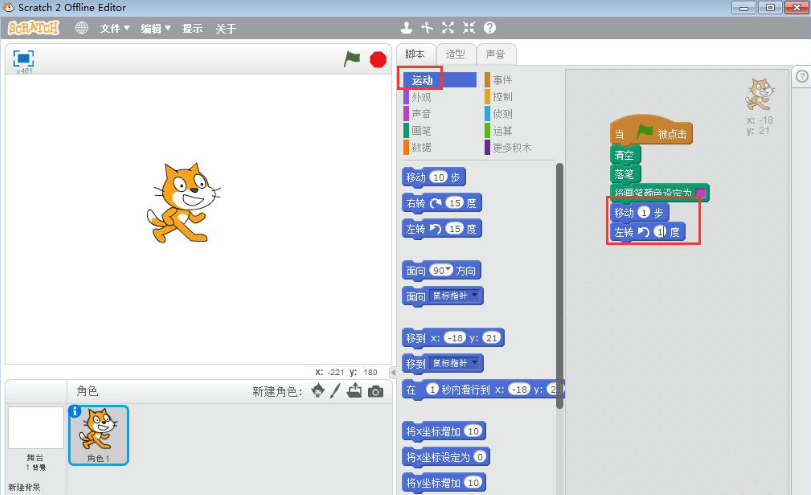Open the 关于 menu

[226, 28]
